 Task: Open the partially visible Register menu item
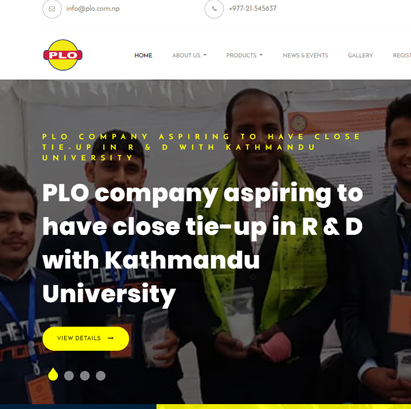pyautogui.click(x=402, y=55)
